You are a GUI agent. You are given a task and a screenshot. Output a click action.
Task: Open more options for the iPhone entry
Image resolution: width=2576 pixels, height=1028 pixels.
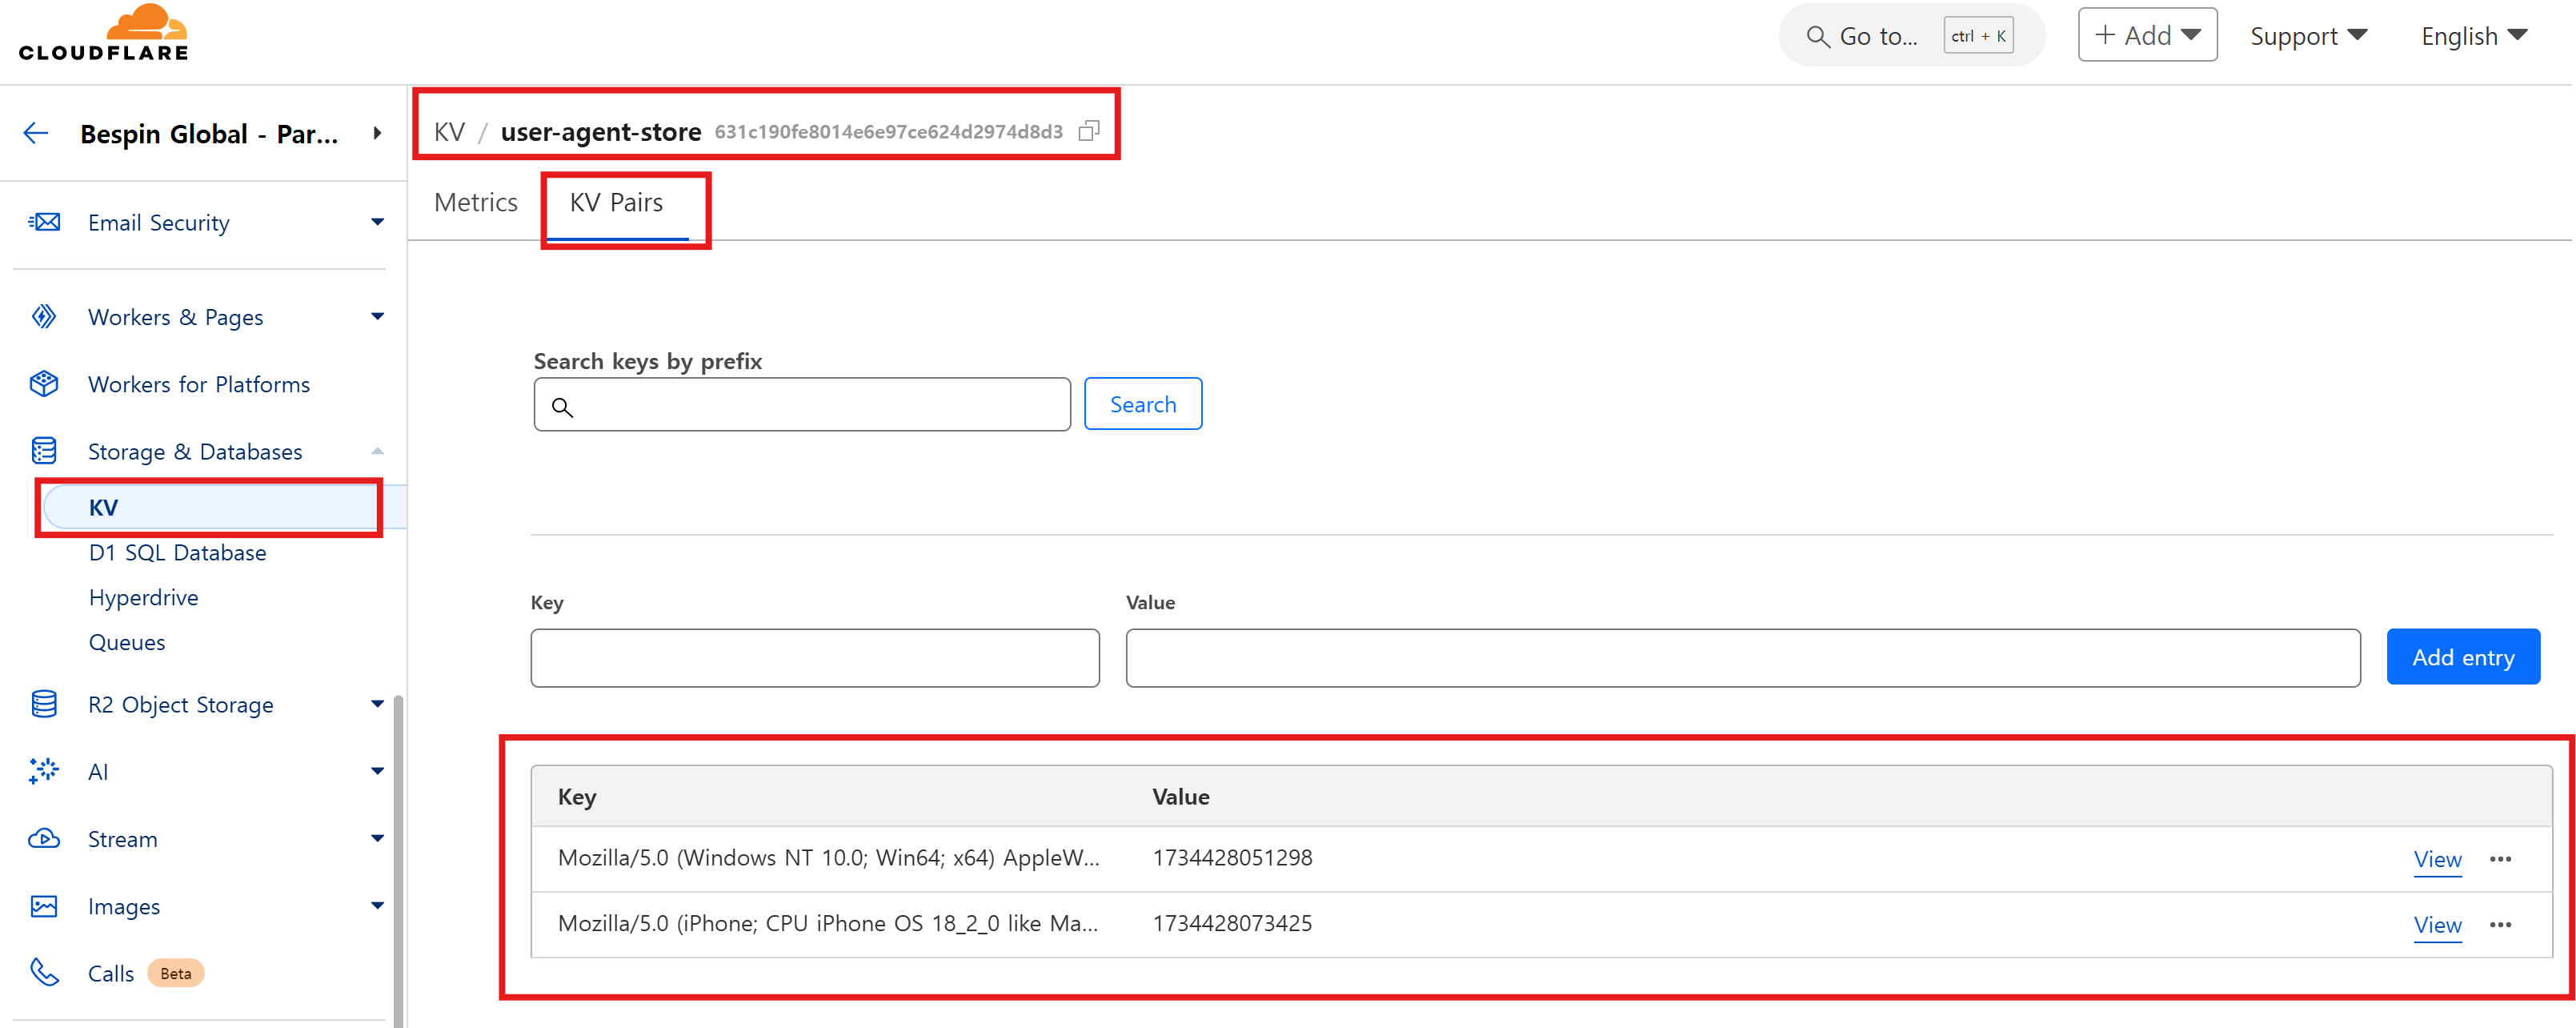pyautogui.click(x=2500, y=924)
